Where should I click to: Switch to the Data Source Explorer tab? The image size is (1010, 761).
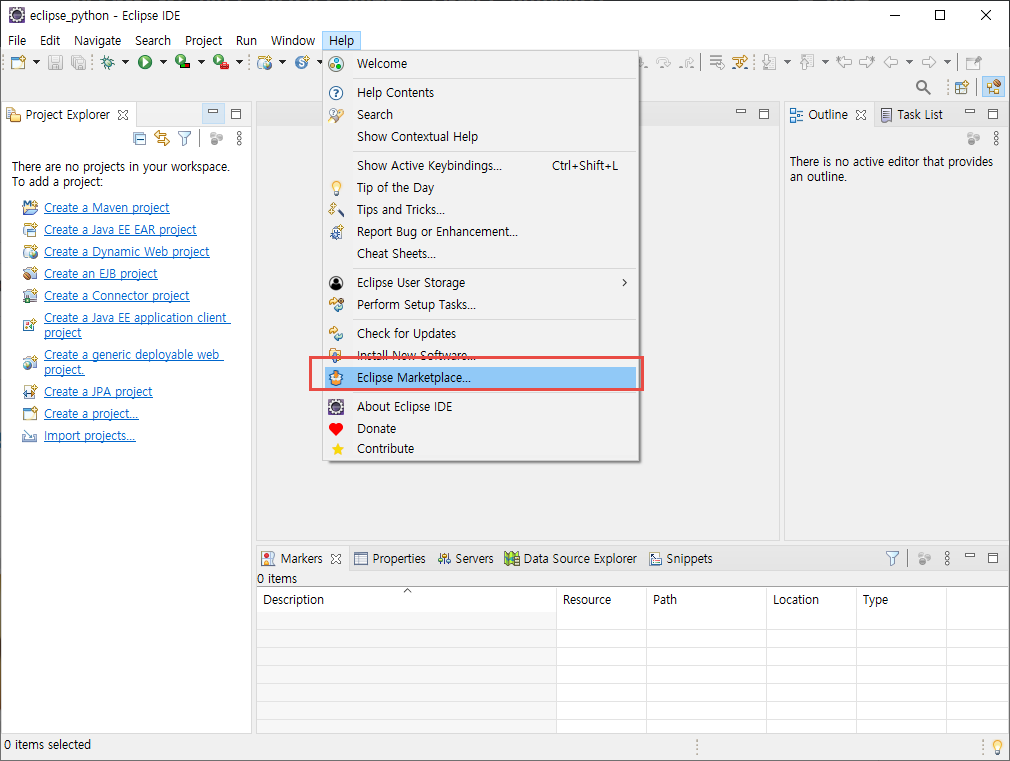(571, 559)
